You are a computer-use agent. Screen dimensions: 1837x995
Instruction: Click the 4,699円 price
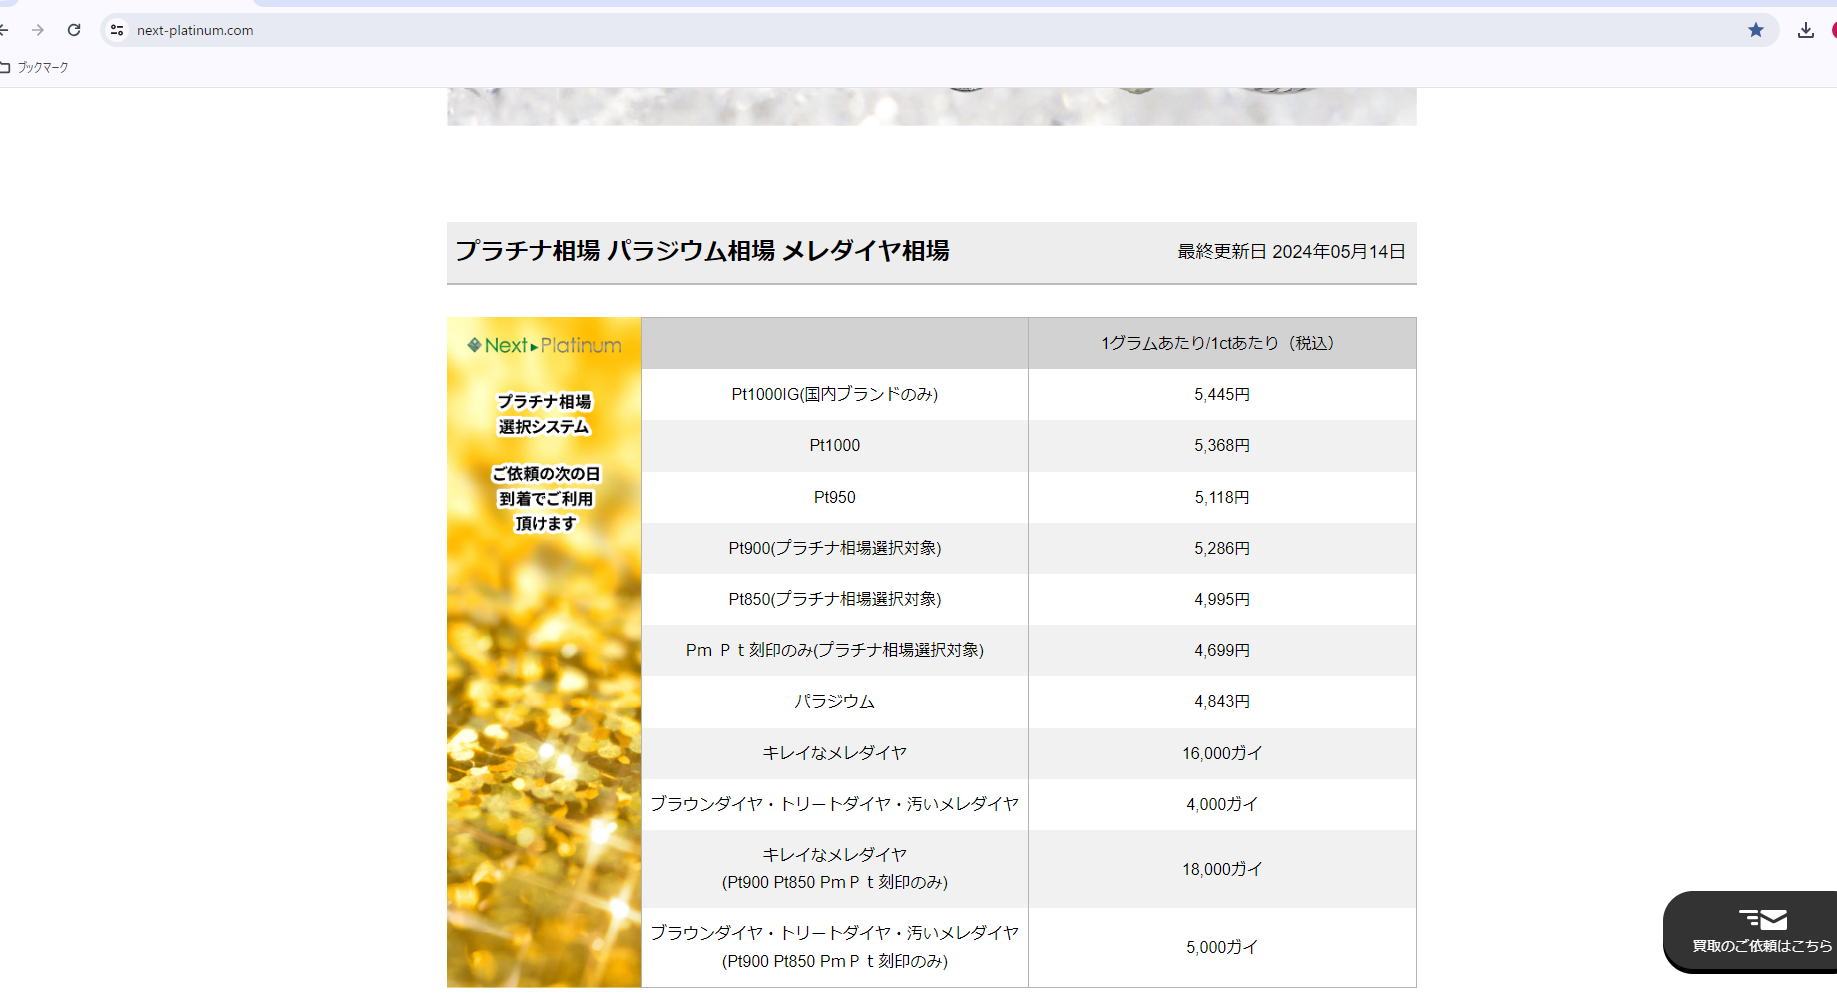pos(1222,650)
